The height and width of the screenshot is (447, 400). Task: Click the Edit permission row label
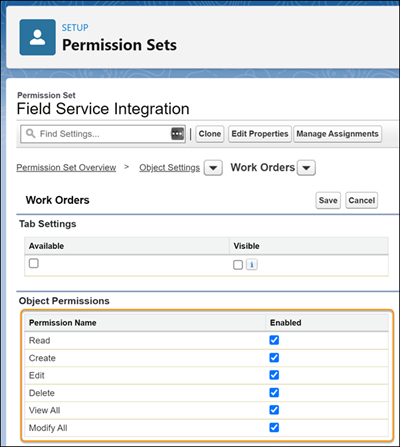[36, 375]
